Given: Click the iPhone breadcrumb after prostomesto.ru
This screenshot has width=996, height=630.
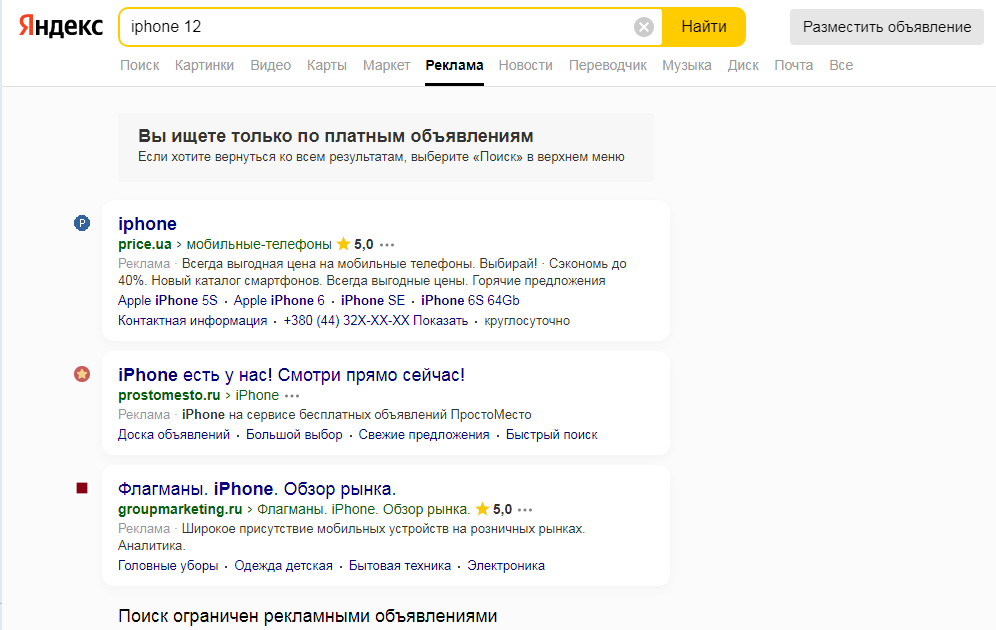Looking at the screenshot, I should click(257, 396).
